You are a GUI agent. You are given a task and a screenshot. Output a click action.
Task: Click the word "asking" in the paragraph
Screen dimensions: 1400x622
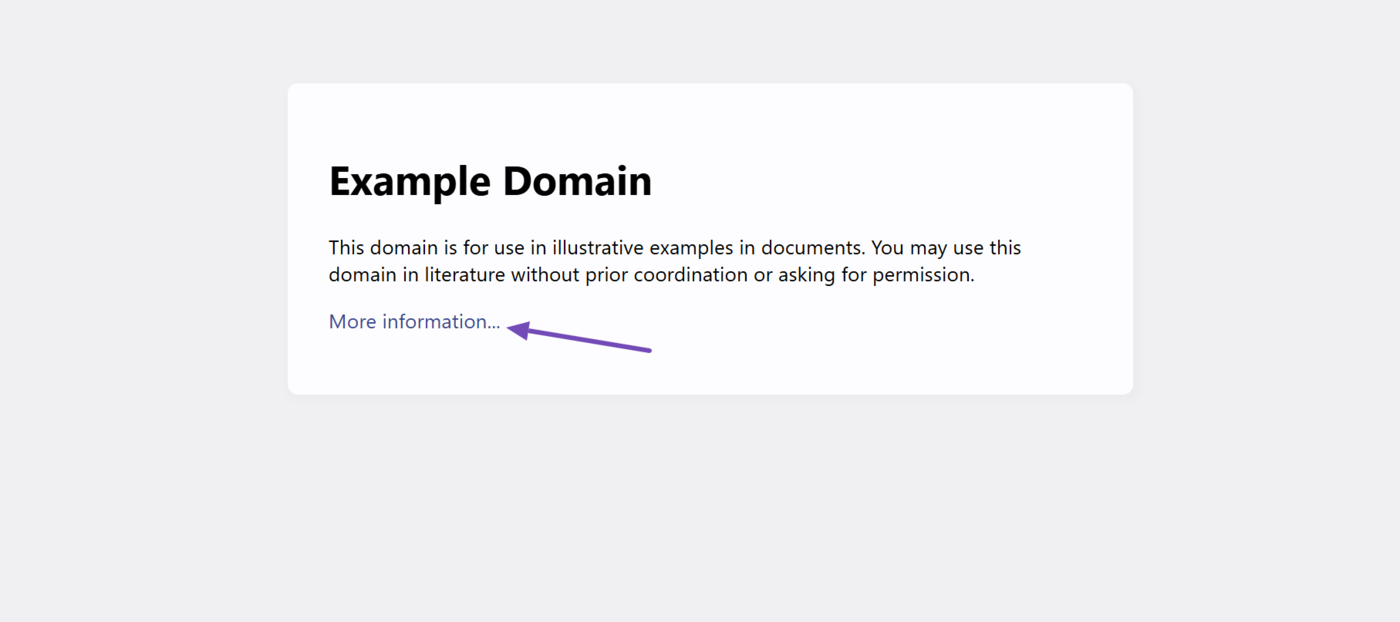point(806,275)
